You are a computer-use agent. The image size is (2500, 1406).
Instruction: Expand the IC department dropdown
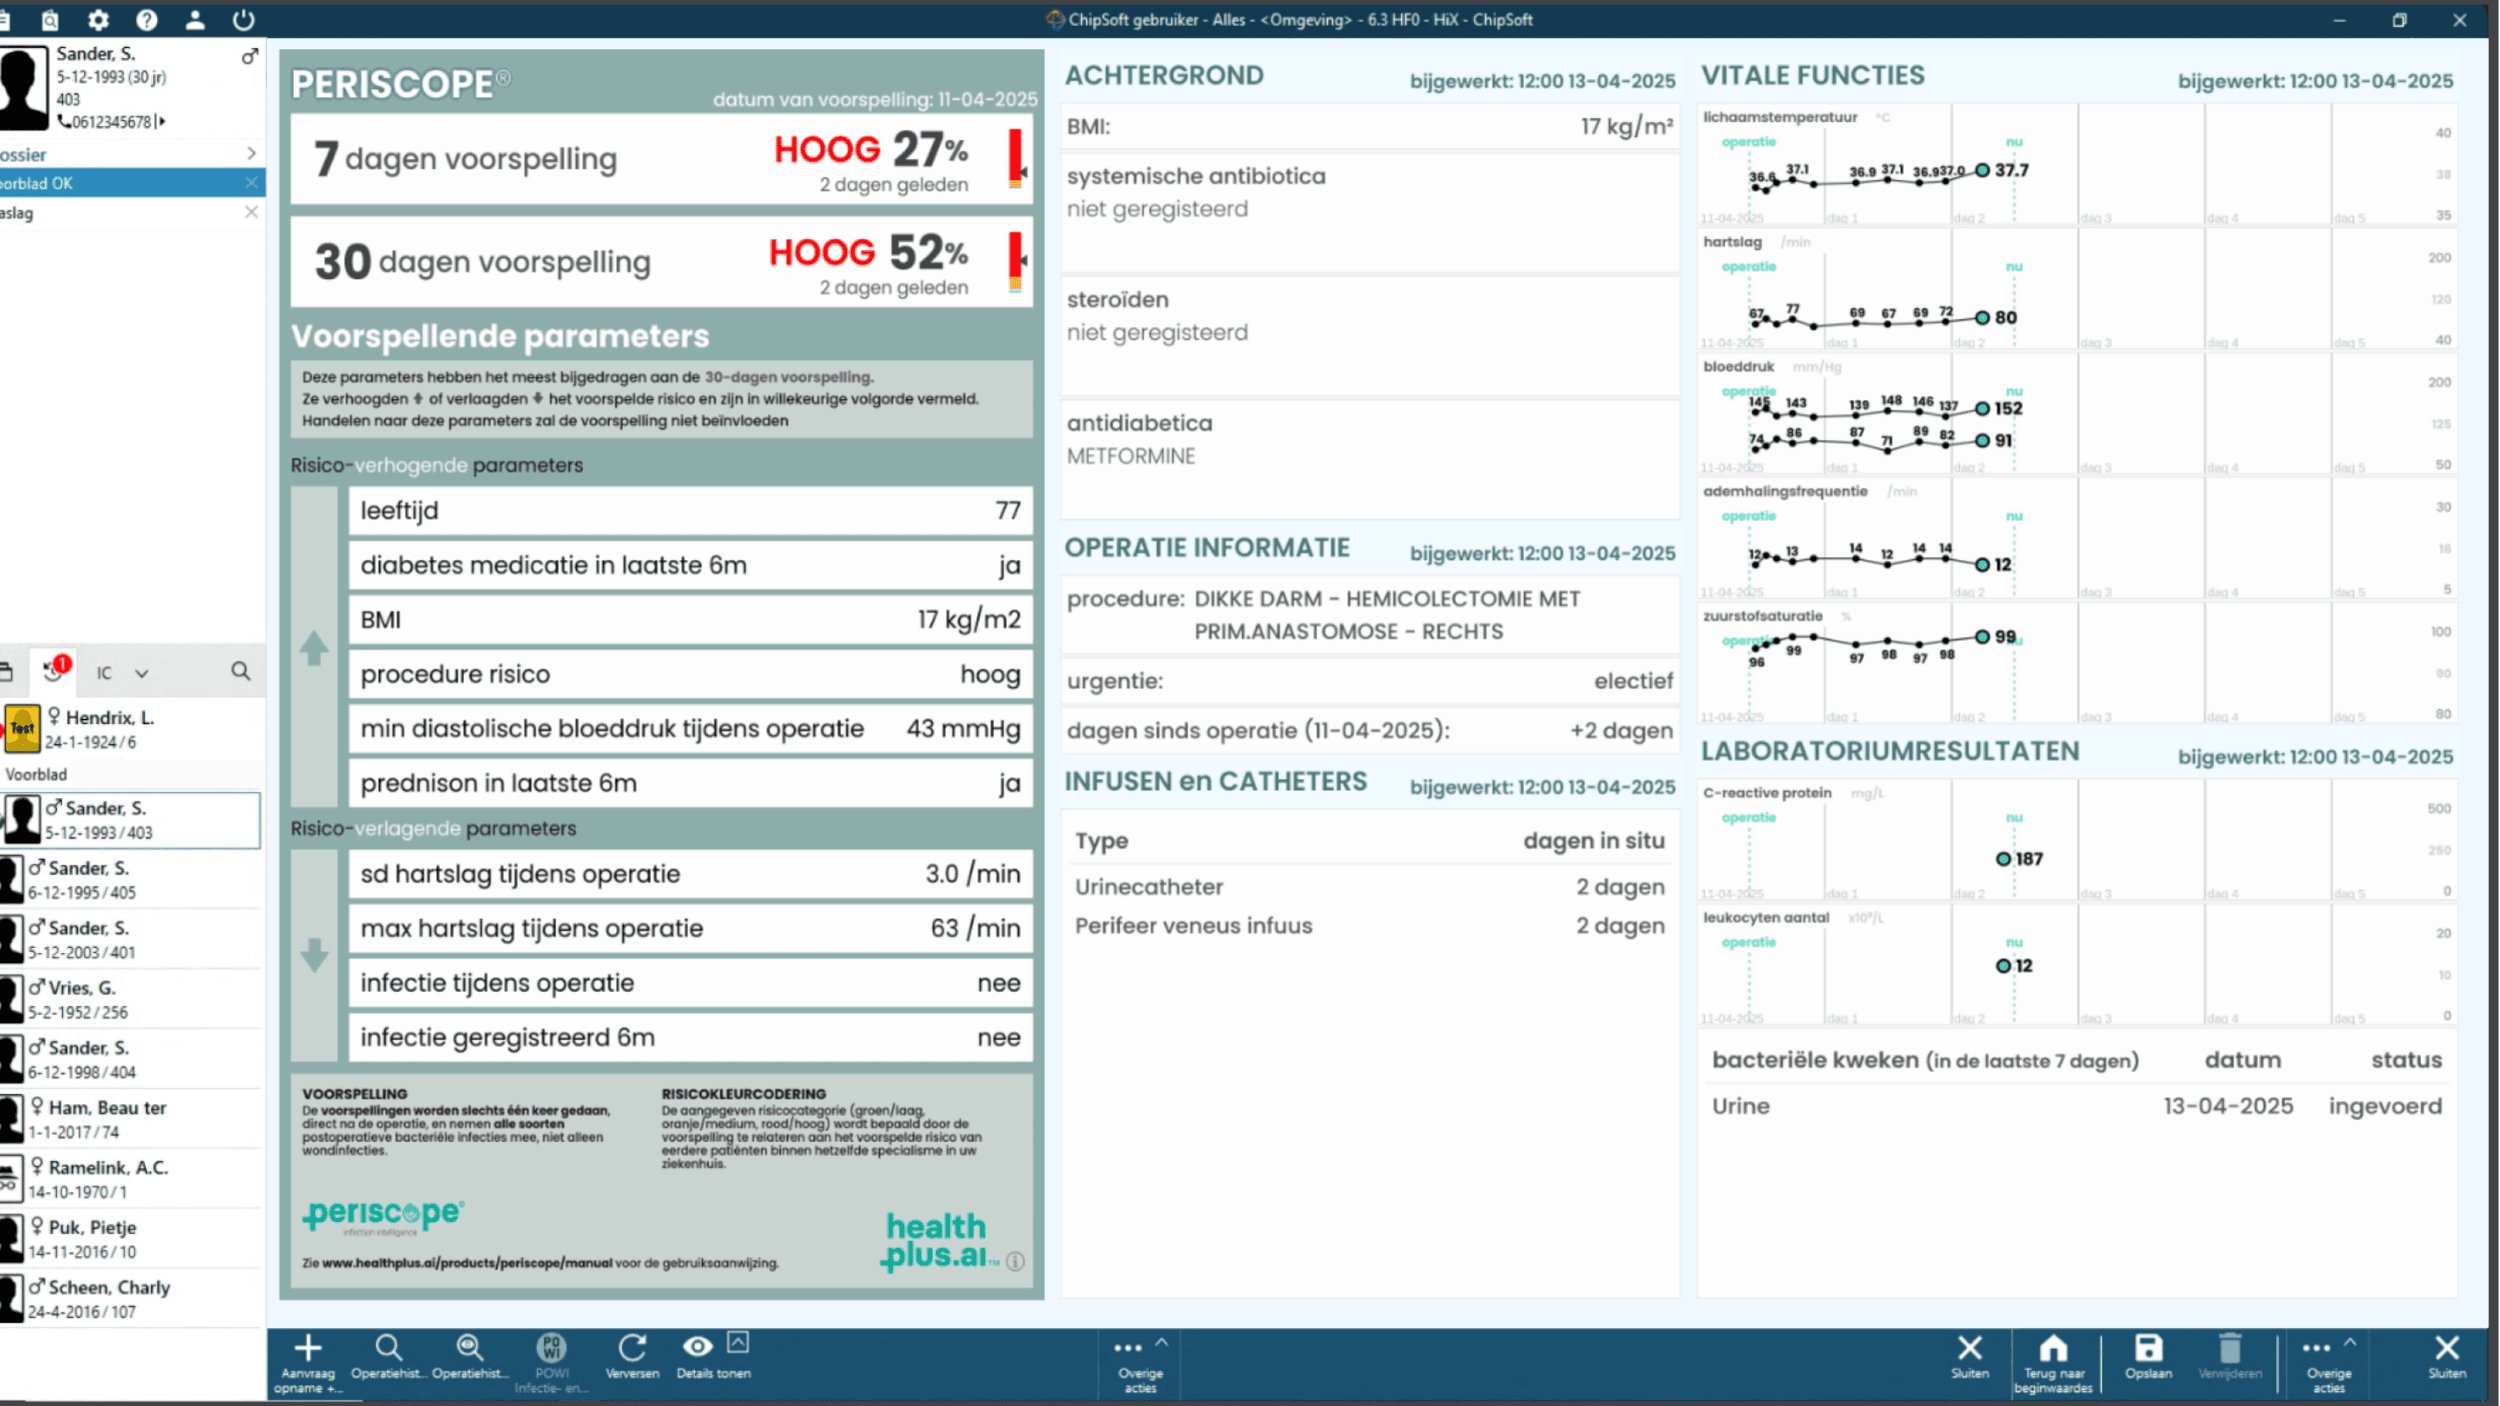point(141,673)
